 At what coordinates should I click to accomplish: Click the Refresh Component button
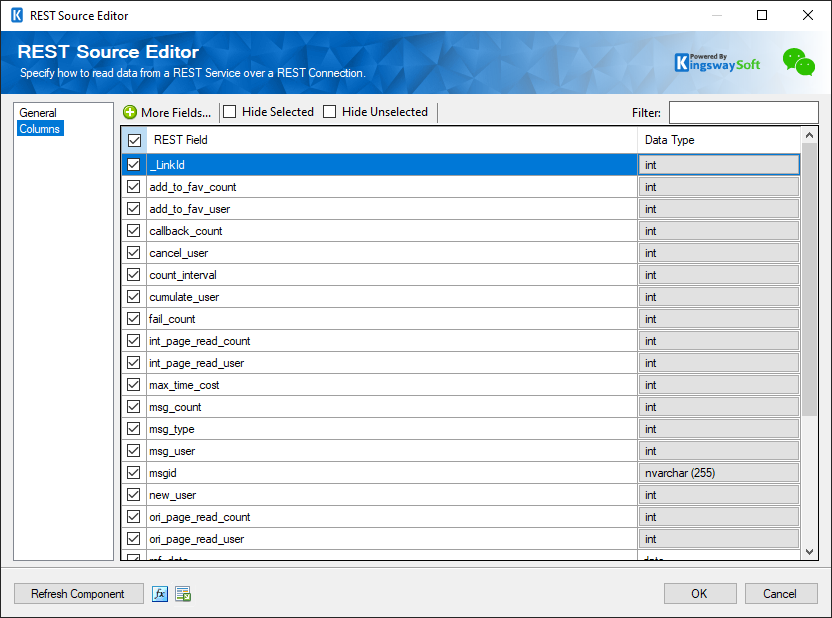click(x=78, y=594)
